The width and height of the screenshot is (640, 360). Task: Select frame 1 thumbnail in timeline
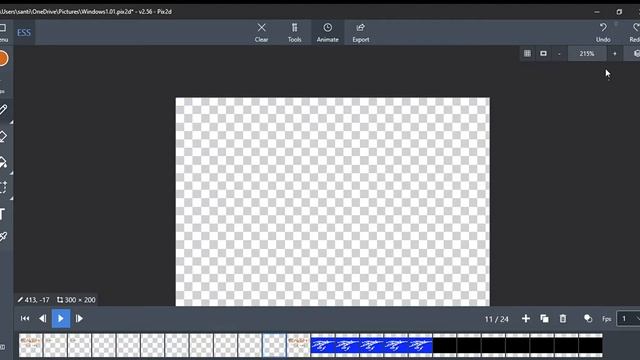tap(31, 345)
